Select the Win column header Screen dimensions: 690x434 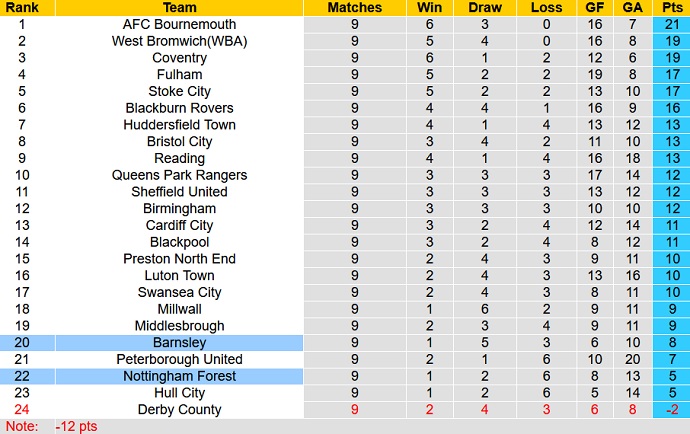[x=430, y=7]
